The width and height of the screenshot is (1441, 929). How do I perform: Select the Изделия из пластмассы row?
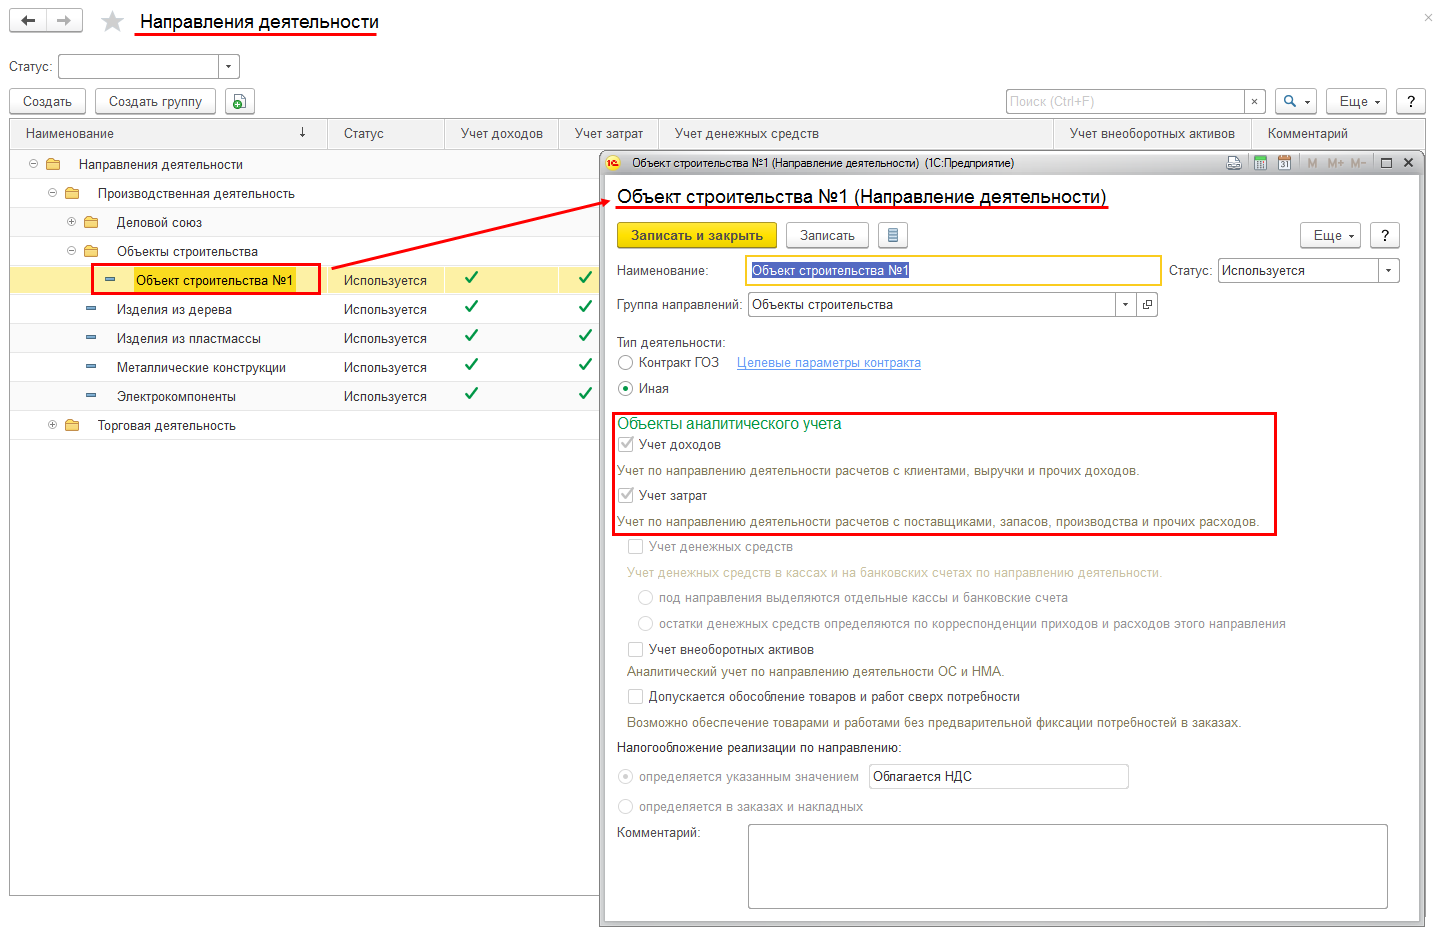304,338
